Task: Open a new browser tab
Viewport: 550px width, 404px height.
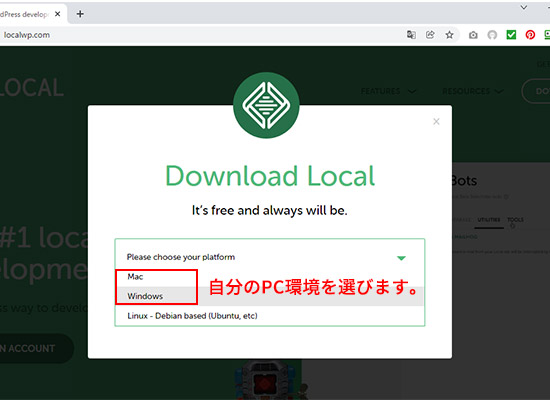Action: pyautogui.click(x=80, y=14)
